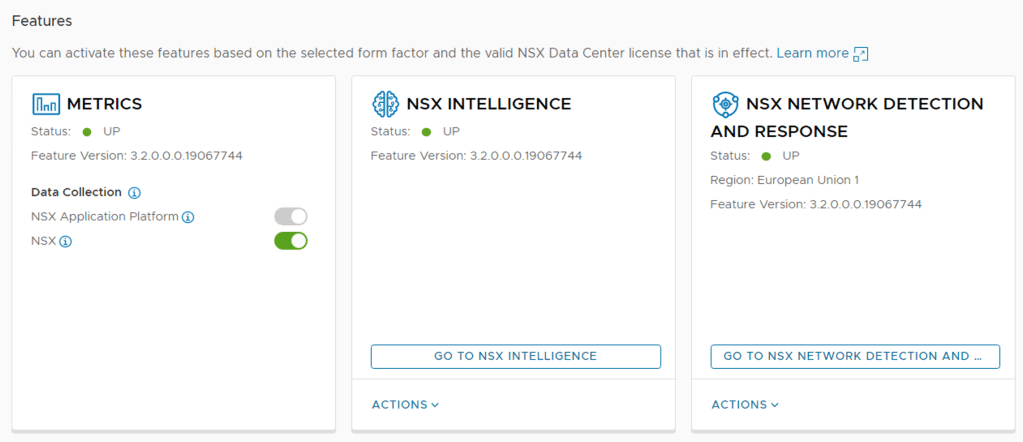Image resolution: width=1023 pixels, height=442 pixels.
Task: Click the Network Detection and Response shield icon
Action: (725, 103)
